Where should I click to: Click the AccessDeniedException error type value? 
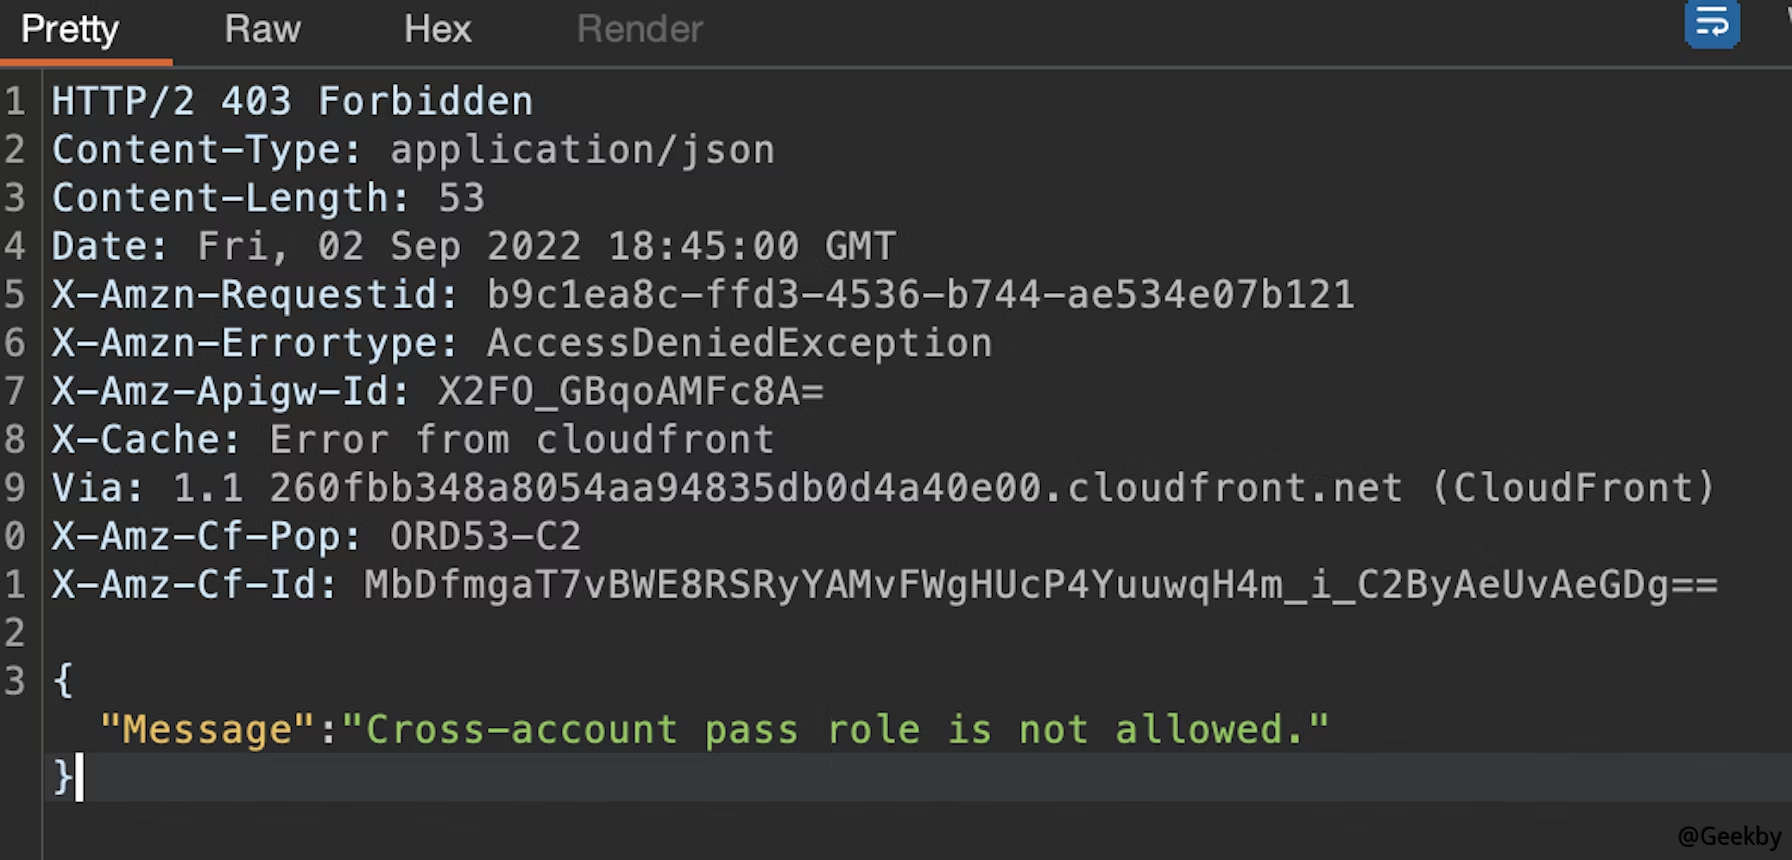739,343
